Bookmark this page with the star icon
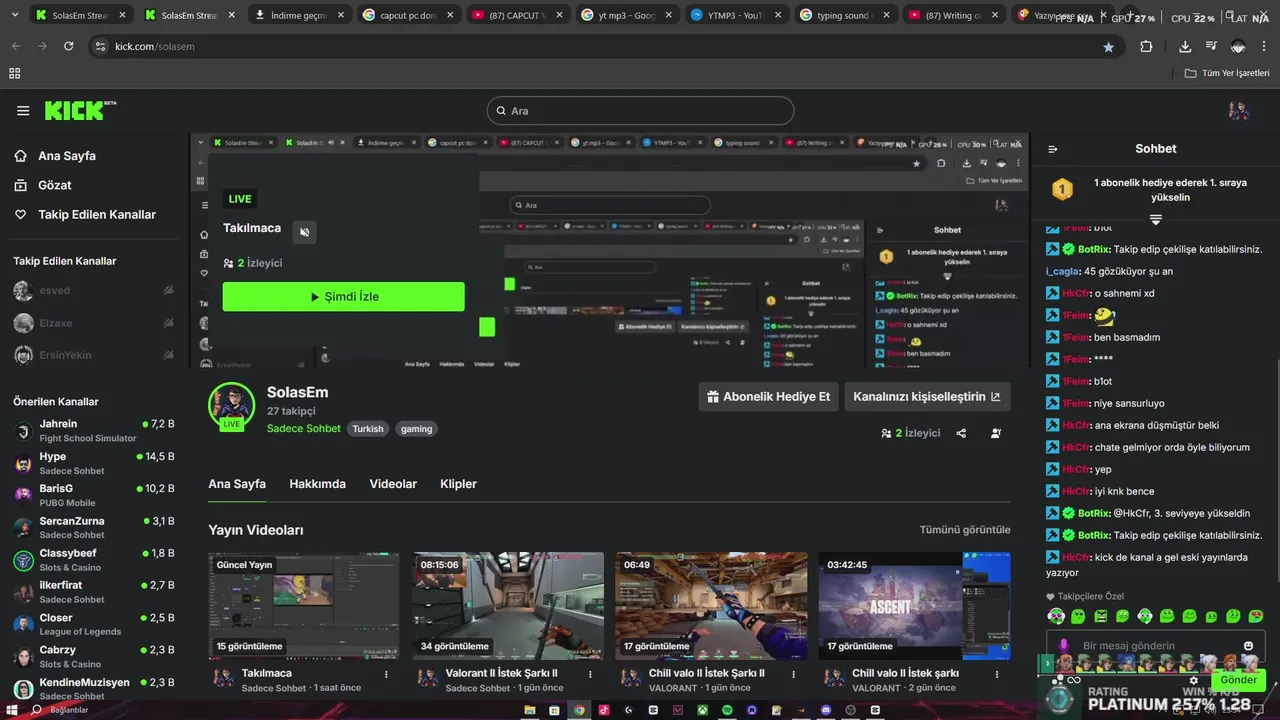The image size is (1280, 720). point(1108,46)
